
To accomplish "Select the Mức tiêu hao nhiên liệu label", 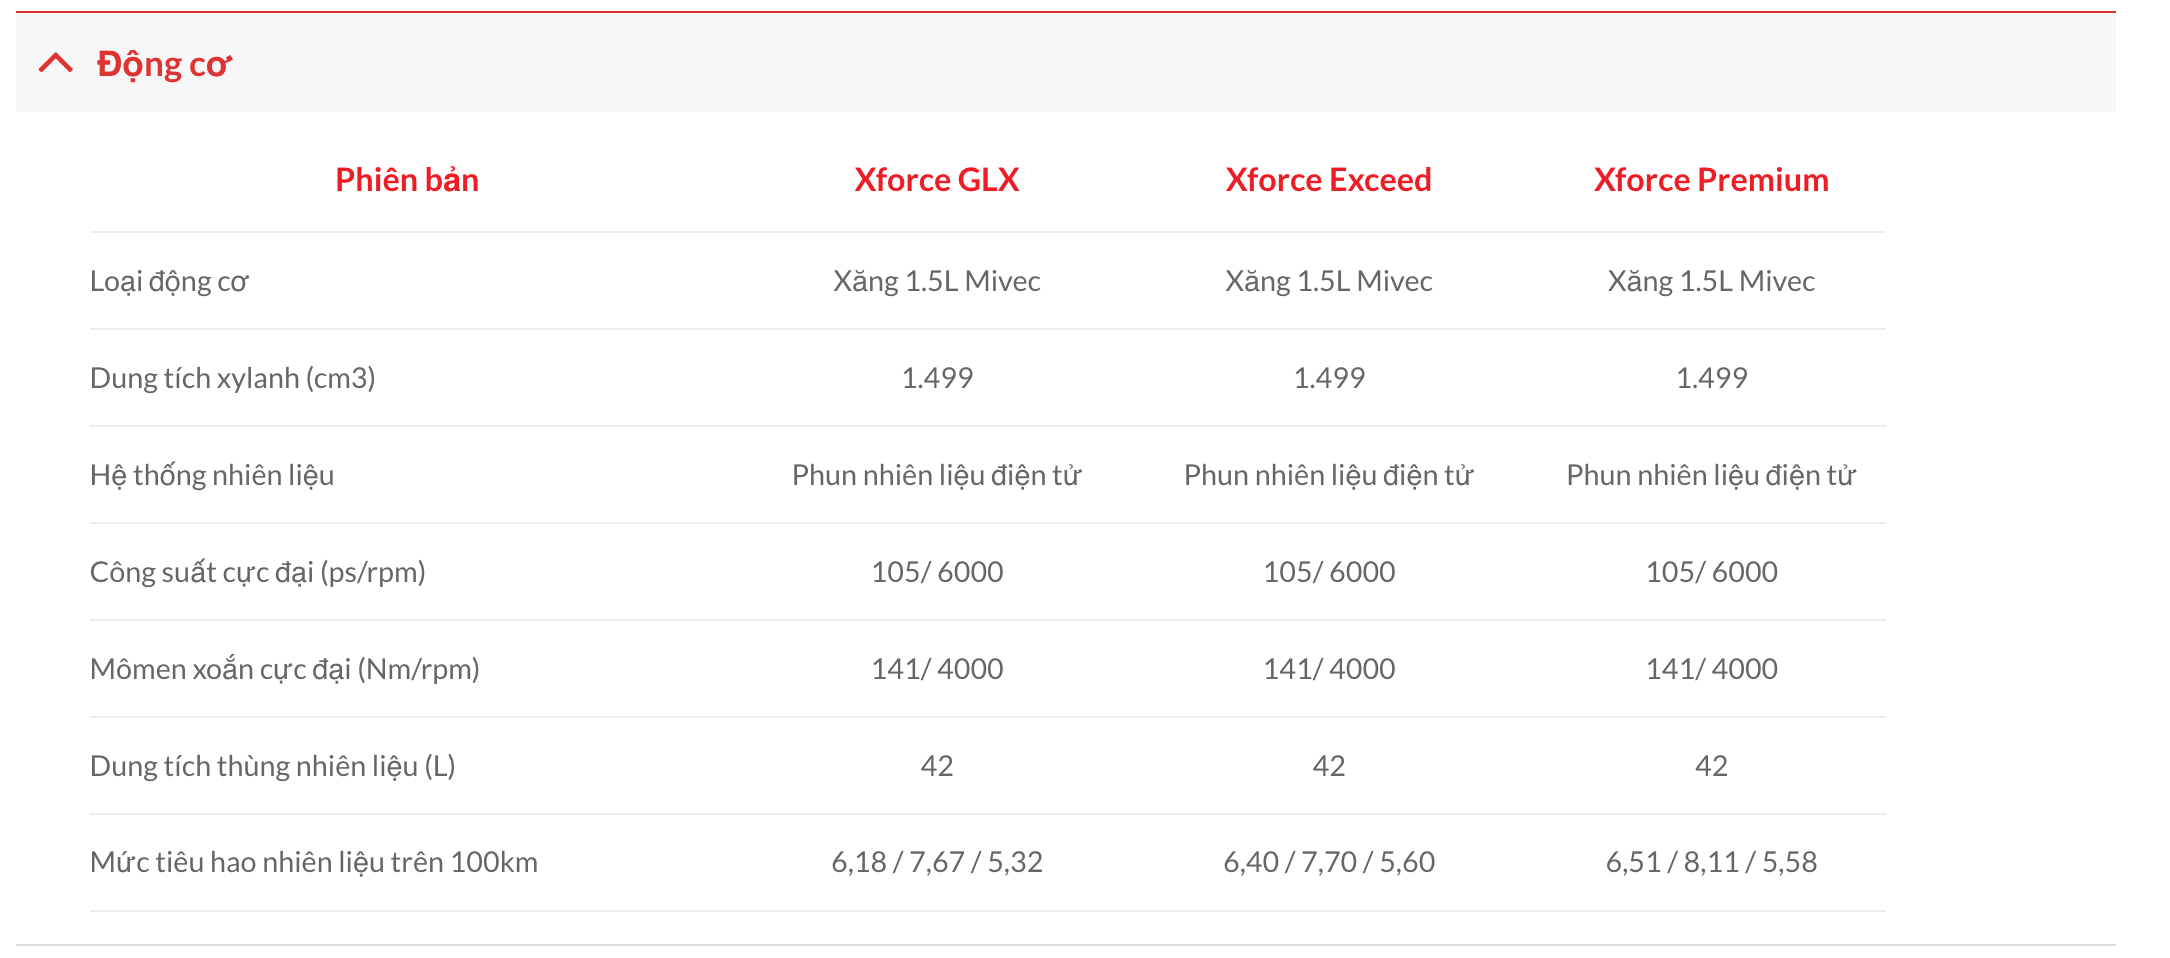I will coord(313,862).
